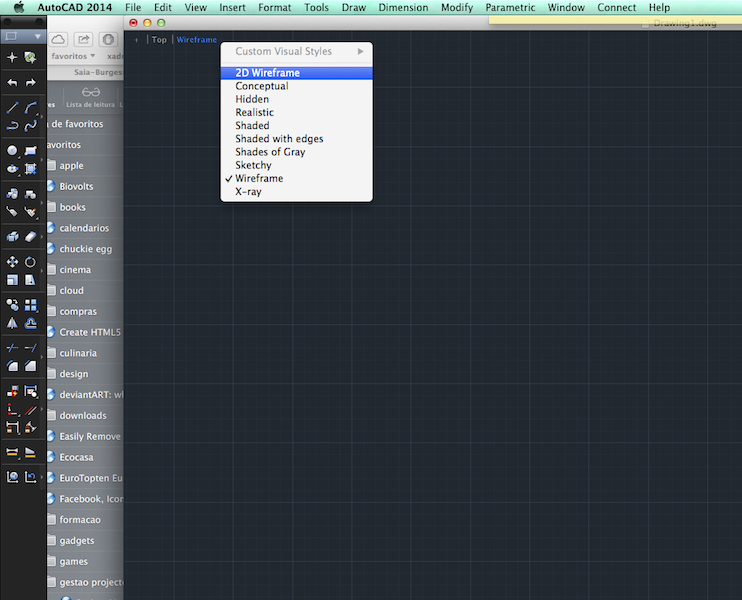This screenshot has width=742, height=600.
Task: Click the Redo arrow icon
Action: [31, 83]
